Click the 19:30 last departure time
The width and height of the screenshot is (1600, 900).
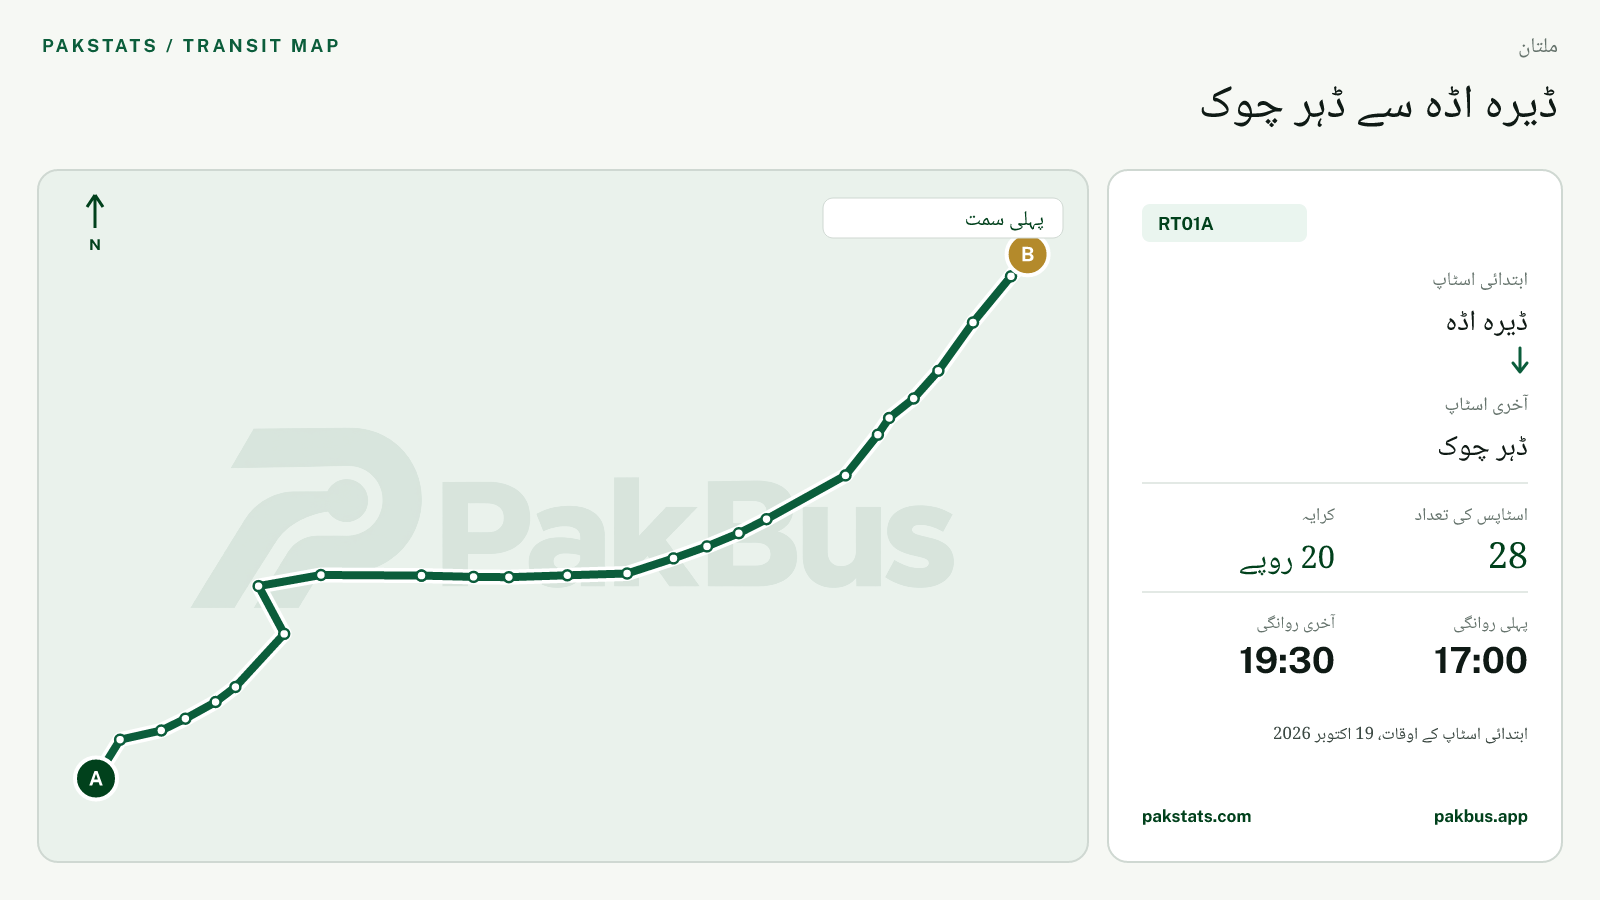pyautogui.click(x=1286, y=660)
